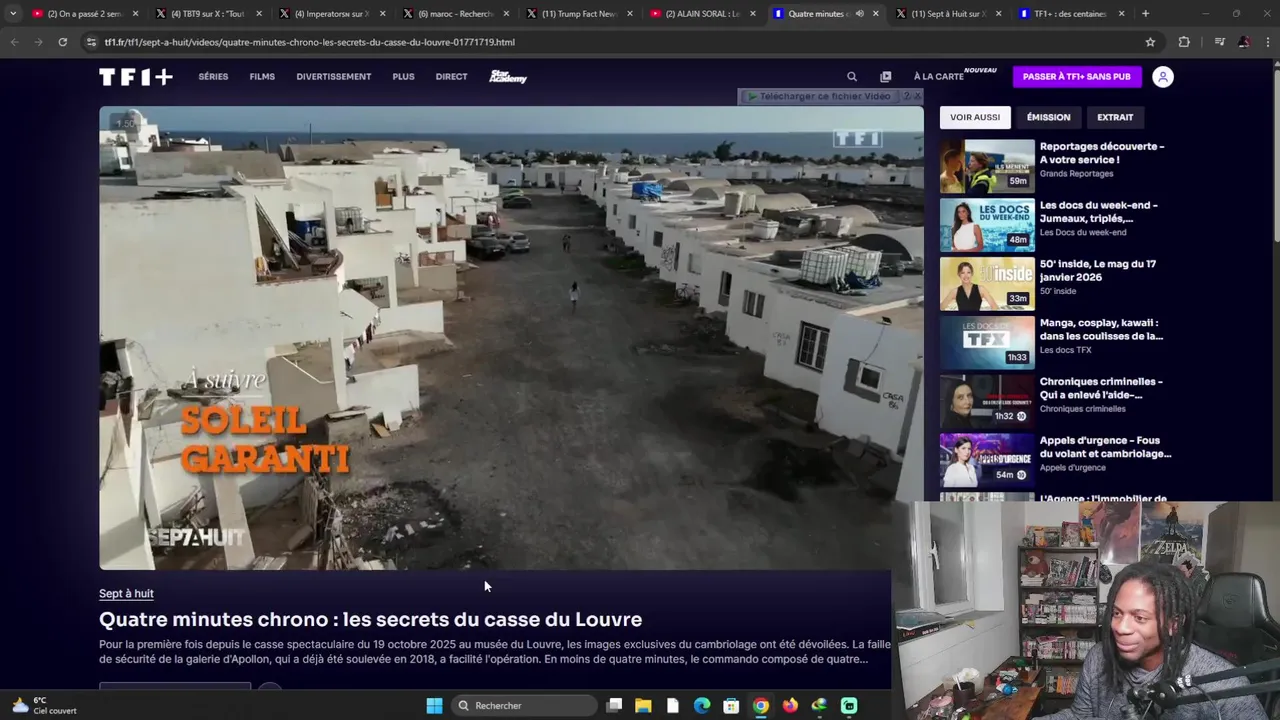Switch to the 'Trump Fact News' tab

[x=579, y=14]
